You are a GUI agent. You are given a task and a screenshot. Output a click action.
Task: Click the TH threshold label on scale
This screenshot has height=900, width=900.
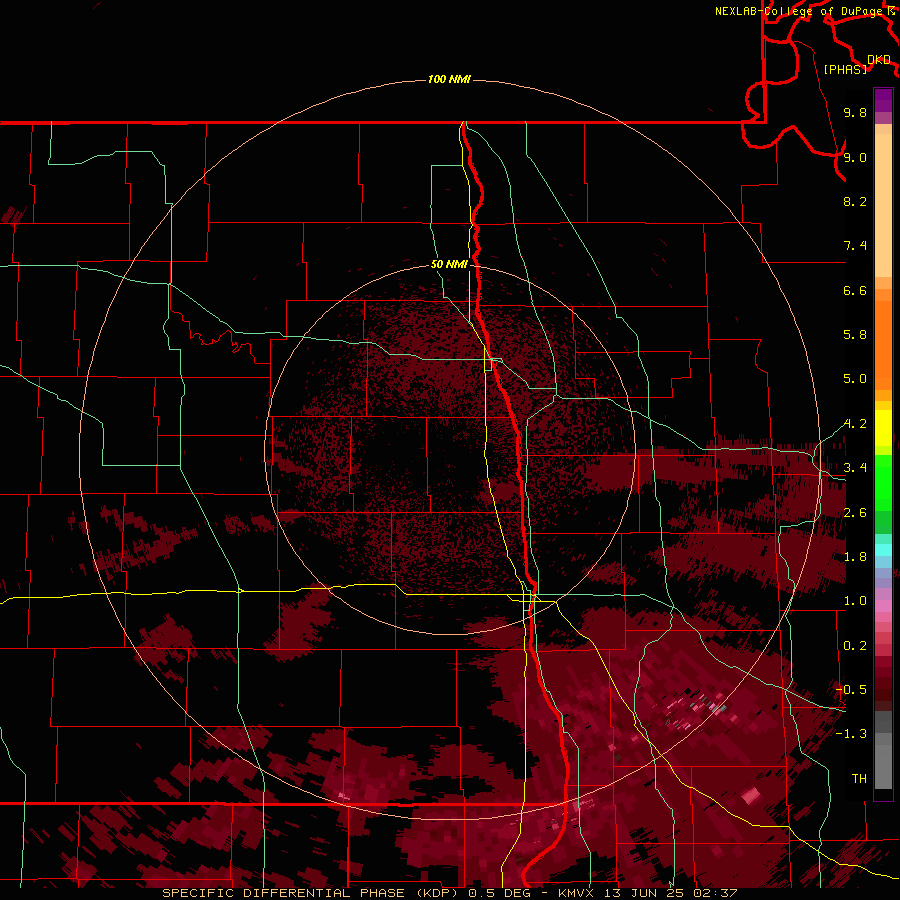coord(859,779)
